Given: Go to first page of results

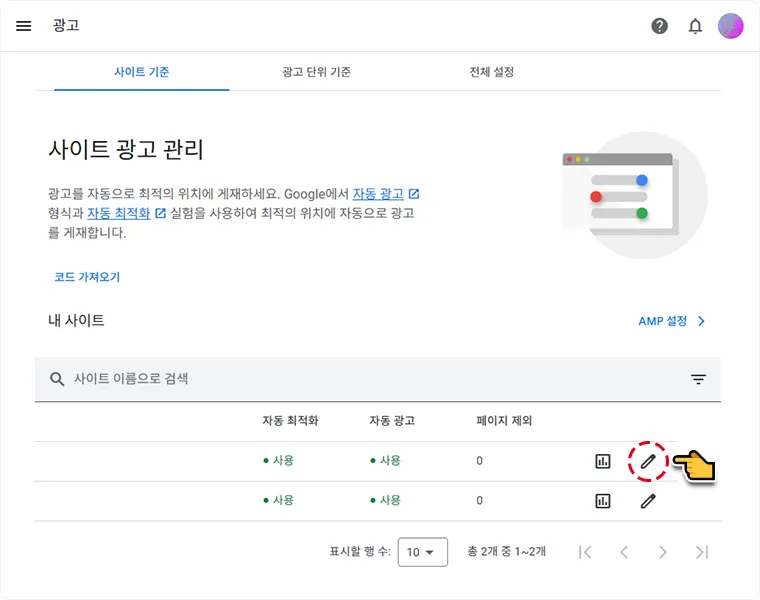Looking at the screenshot, I should (x=585, y=552).
